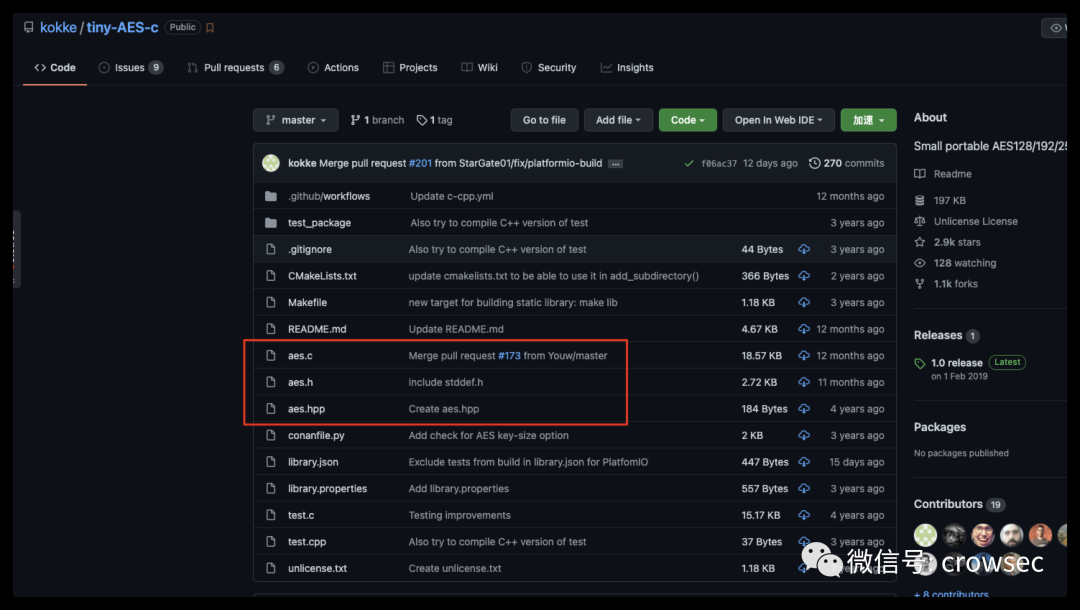This screenshot has height=610, width=1080.
Task: Click the test_package folder icon
Action: [270, 223]
